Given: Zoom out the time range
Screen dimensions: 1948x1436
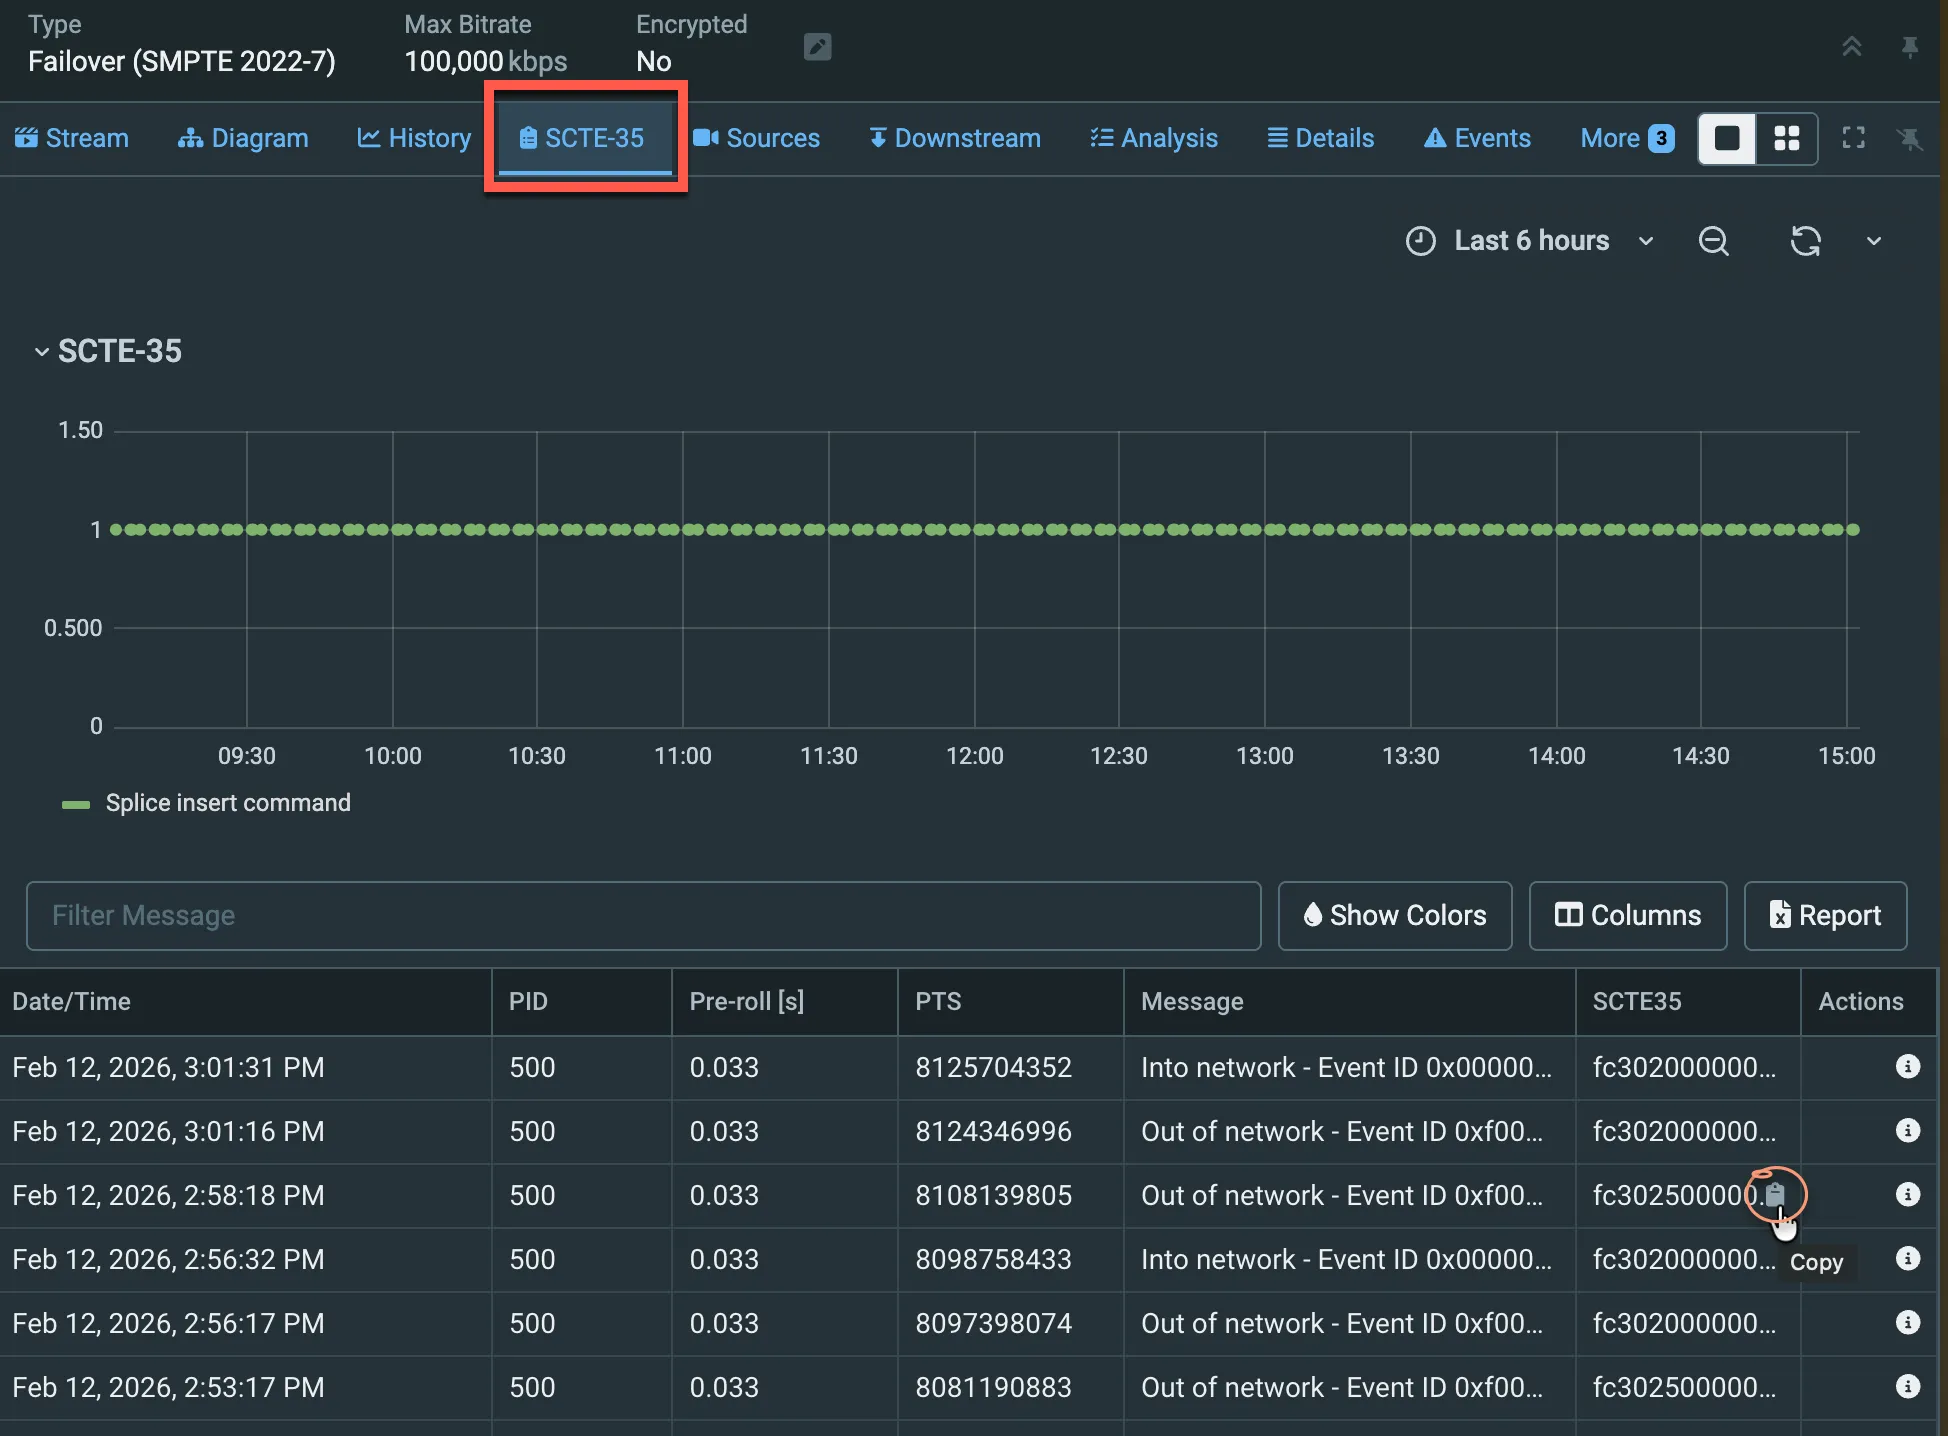Looking at the screenshot, I should click(x=1714, y=241).
